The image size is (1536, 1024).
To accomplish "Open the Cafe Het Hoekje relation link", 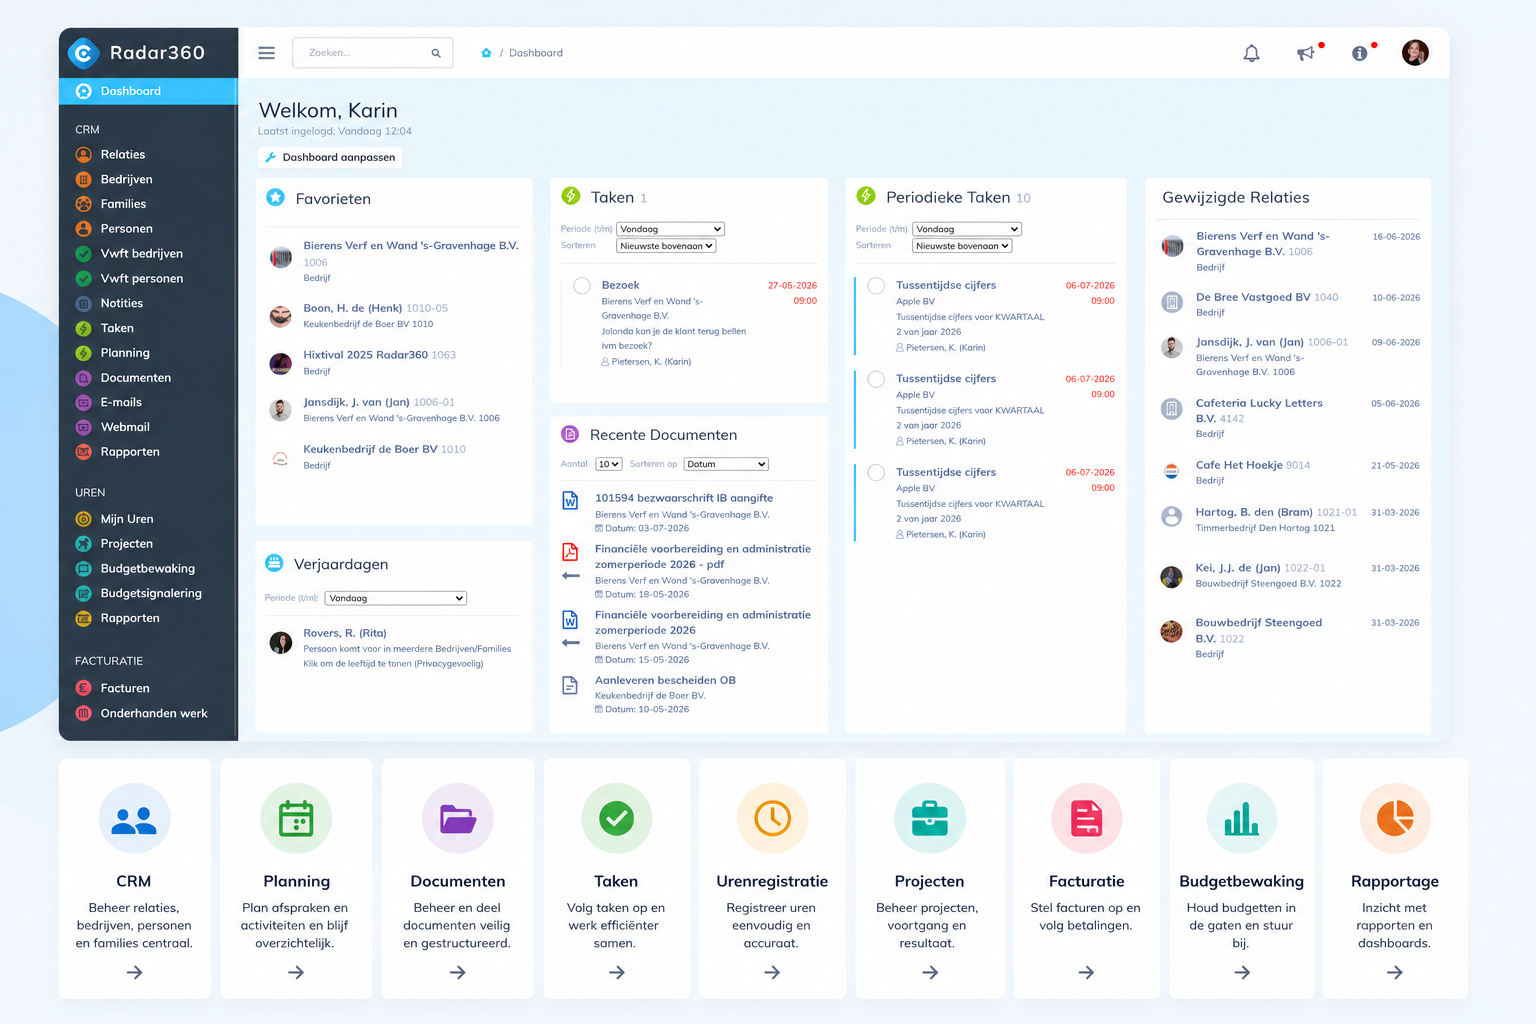I will coord(1238,465).
